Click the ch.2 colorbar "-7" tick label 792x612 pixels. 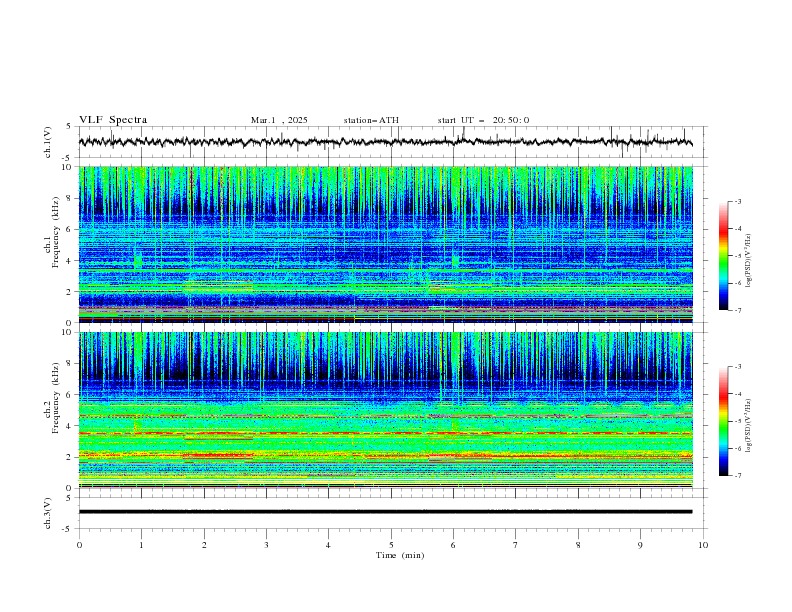(x=737, y=476)
